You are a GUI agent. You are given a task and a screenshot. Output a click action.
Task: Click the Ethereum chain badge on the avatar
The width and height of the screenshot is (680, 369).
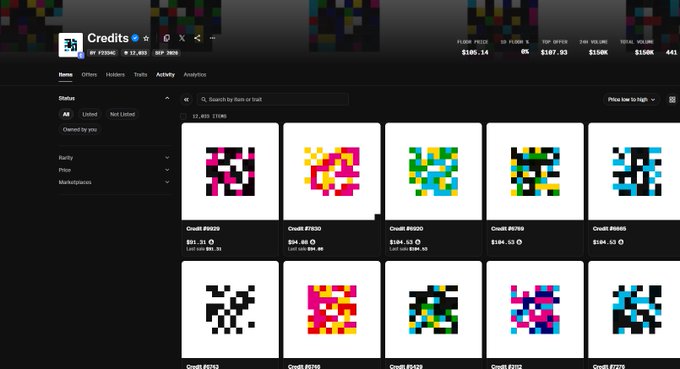[81, 55]
